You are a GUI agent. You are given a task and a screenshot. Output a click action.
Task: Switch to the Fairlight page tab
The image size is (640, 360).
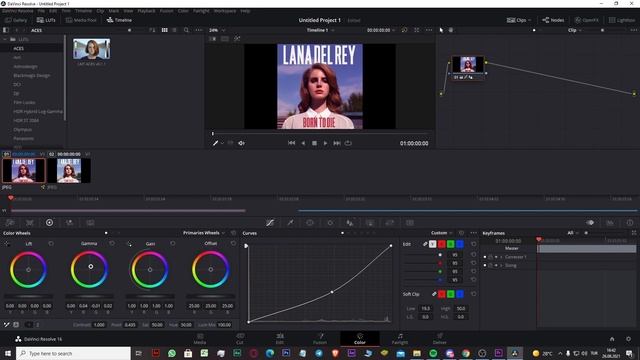(x=400, y=339)
